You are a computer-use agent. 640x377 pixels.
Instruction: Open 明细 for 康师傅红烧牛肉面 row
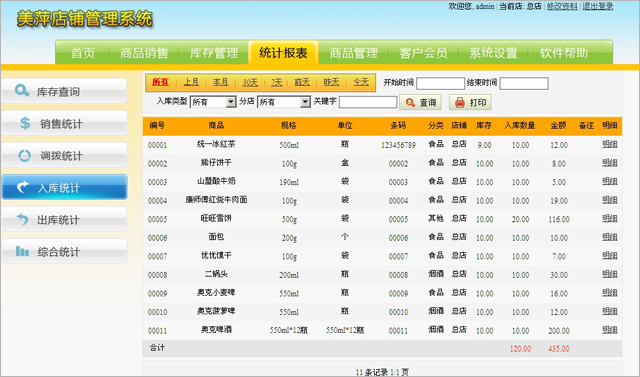coord(609,200)
